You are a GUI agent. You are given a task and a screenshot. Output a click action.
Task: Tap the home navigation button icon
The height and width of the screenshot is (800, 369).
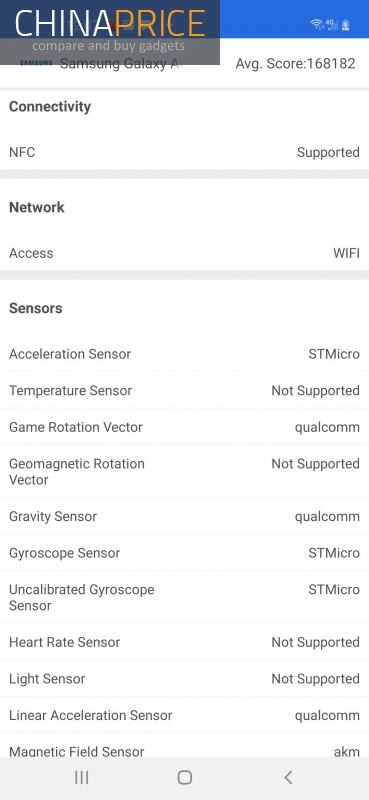184,777
